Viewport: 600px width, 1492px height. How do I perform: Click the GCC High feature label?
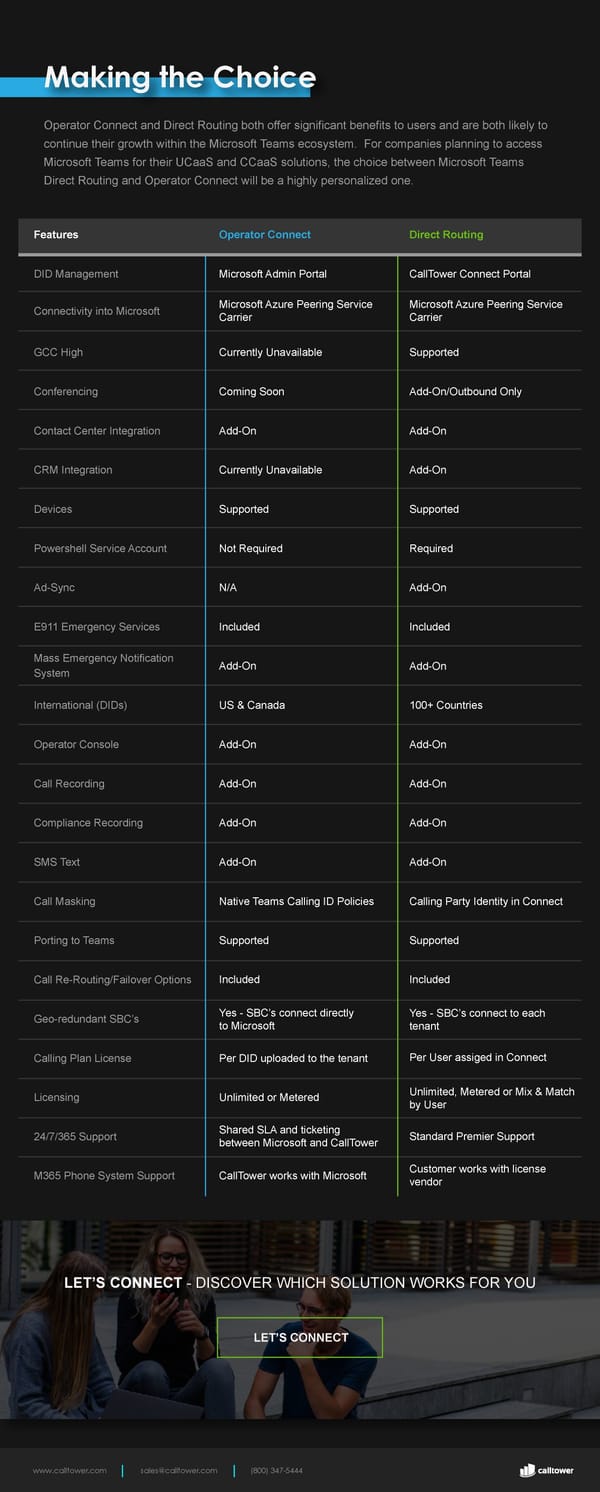click(58, 352)
